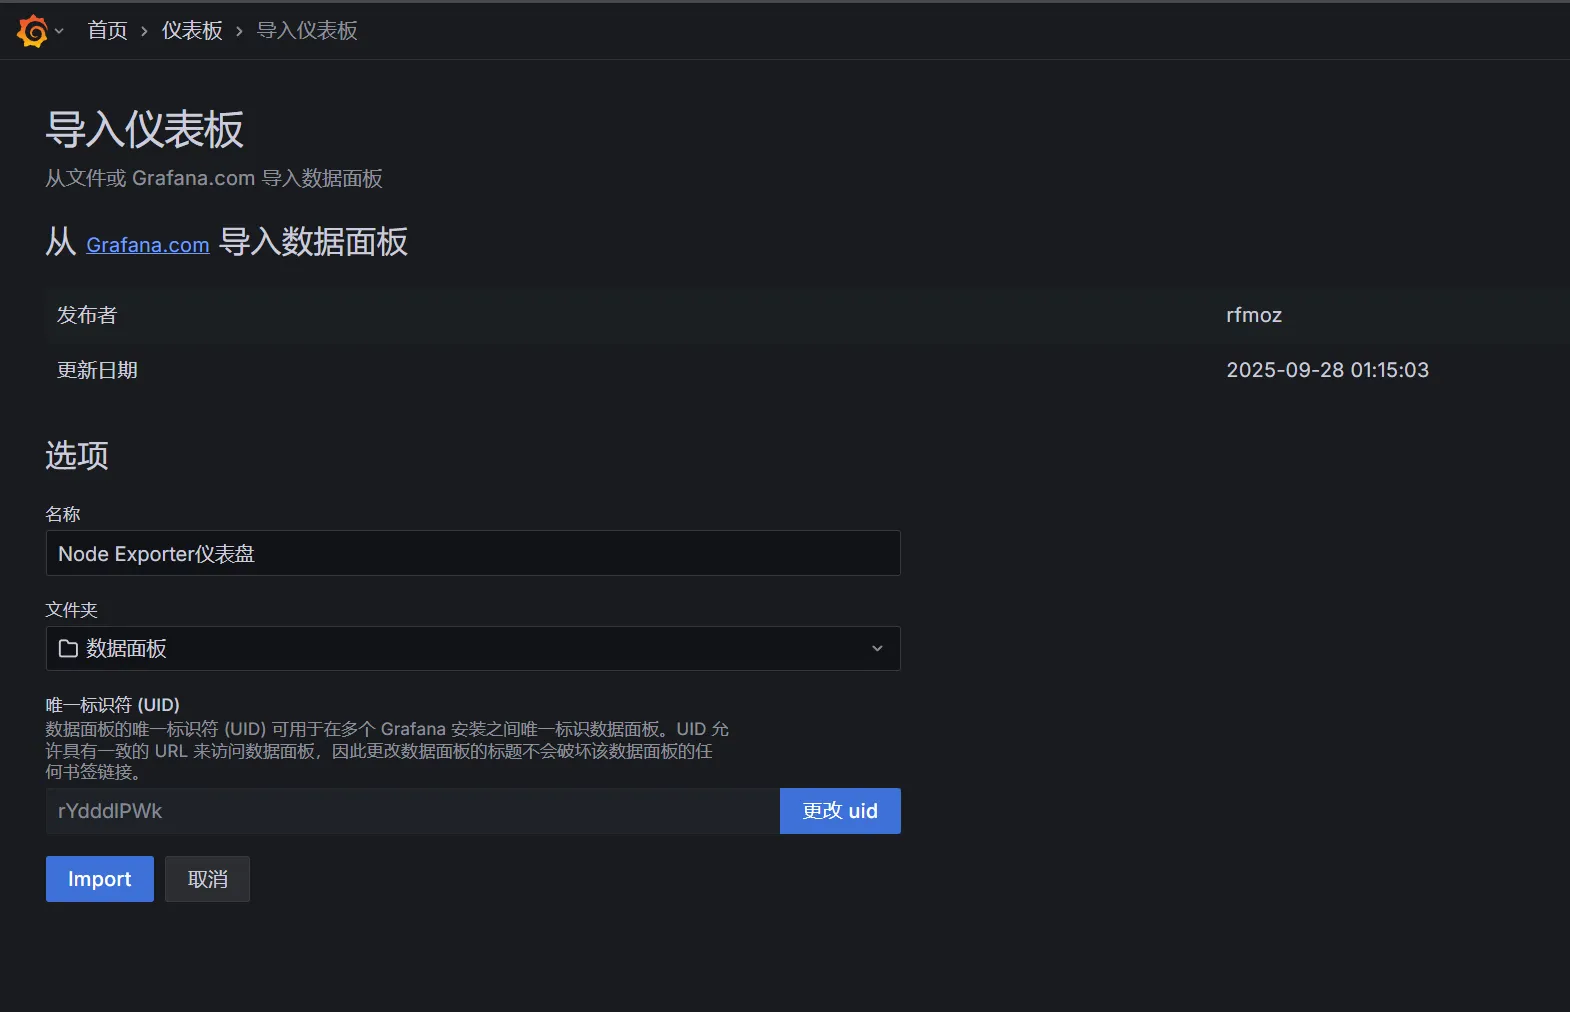1570x1012 pixels.
Task: Open 仪表板 breadcrumb item
Action: (192, 31)
